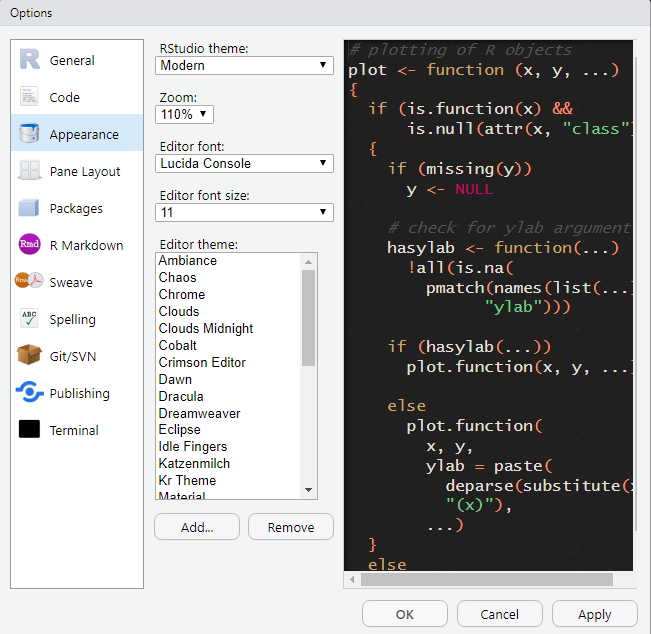Switch to the Code options section
Viewport: 651px width, 634px height.
77,97
